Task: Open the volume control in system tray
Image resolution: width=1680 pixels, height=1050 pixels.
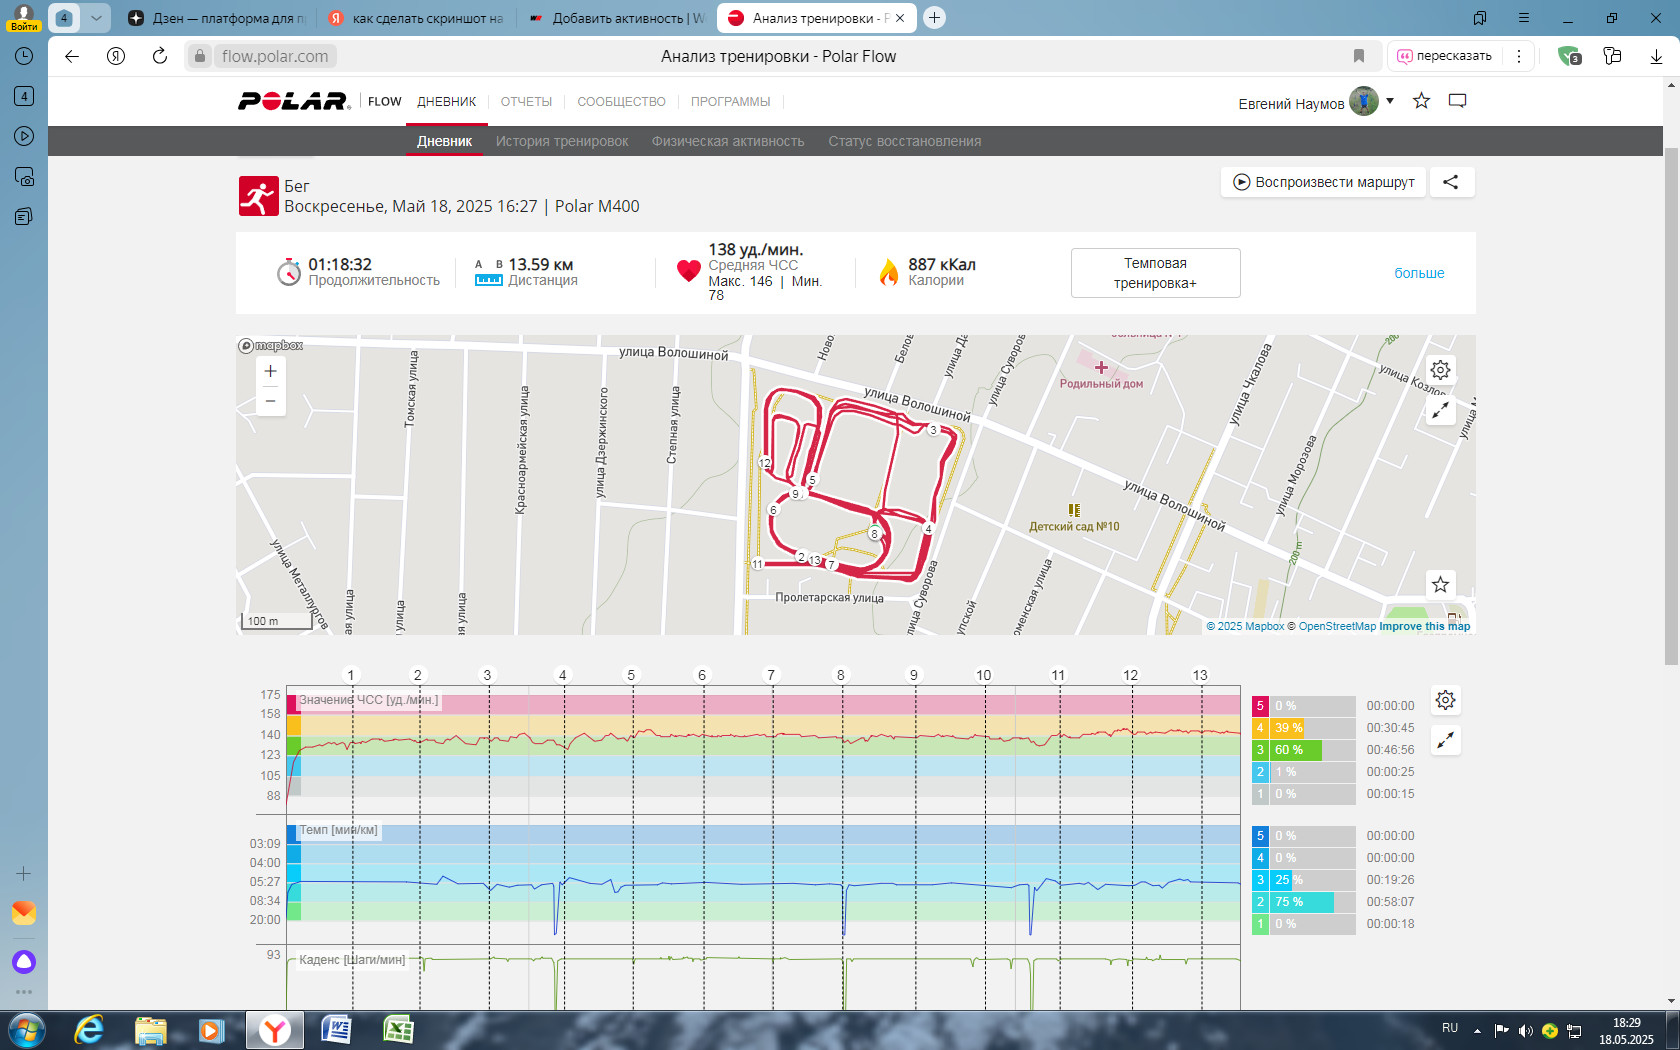Action: pos(1525,1031)
